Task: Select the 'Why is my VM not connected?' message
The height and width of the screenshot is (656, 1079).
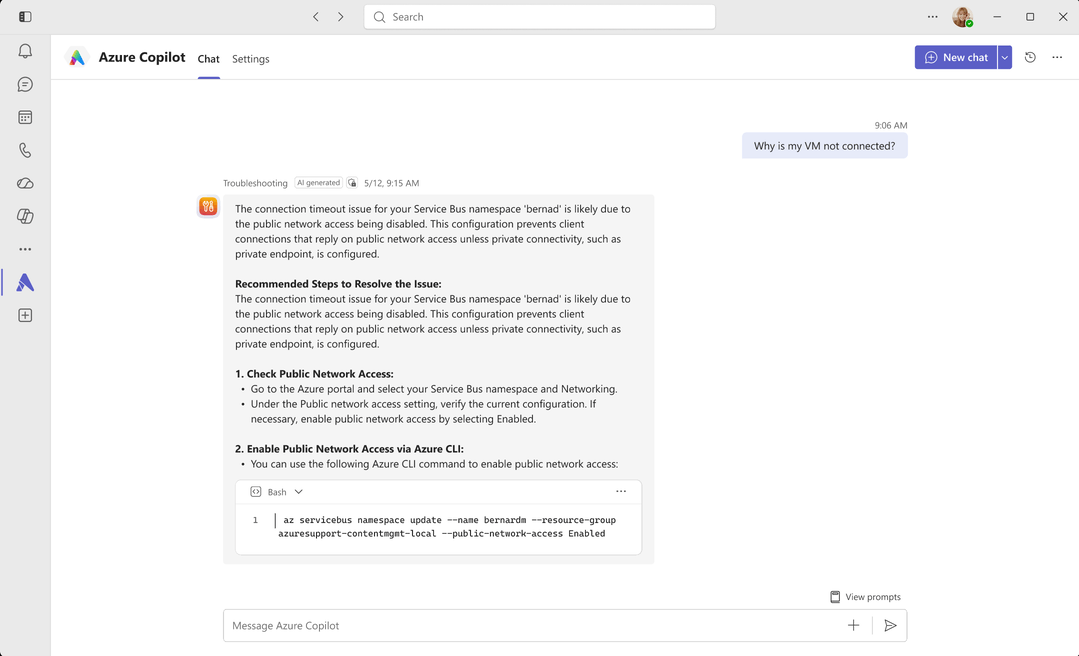Action: (824, 146)
